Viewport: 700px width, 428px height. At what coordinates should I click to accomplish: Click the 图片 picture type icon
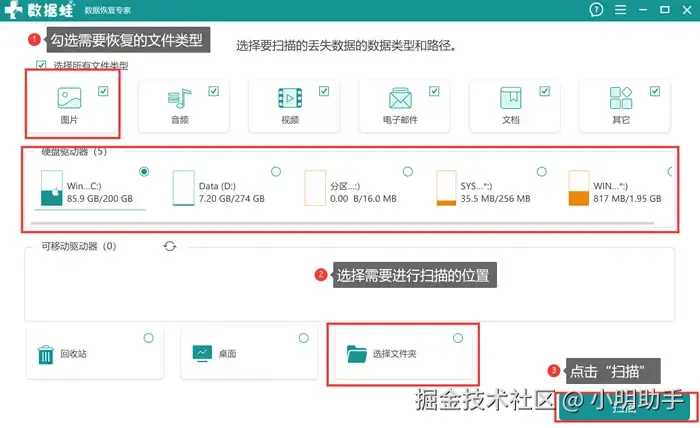[x=69, y=98]
